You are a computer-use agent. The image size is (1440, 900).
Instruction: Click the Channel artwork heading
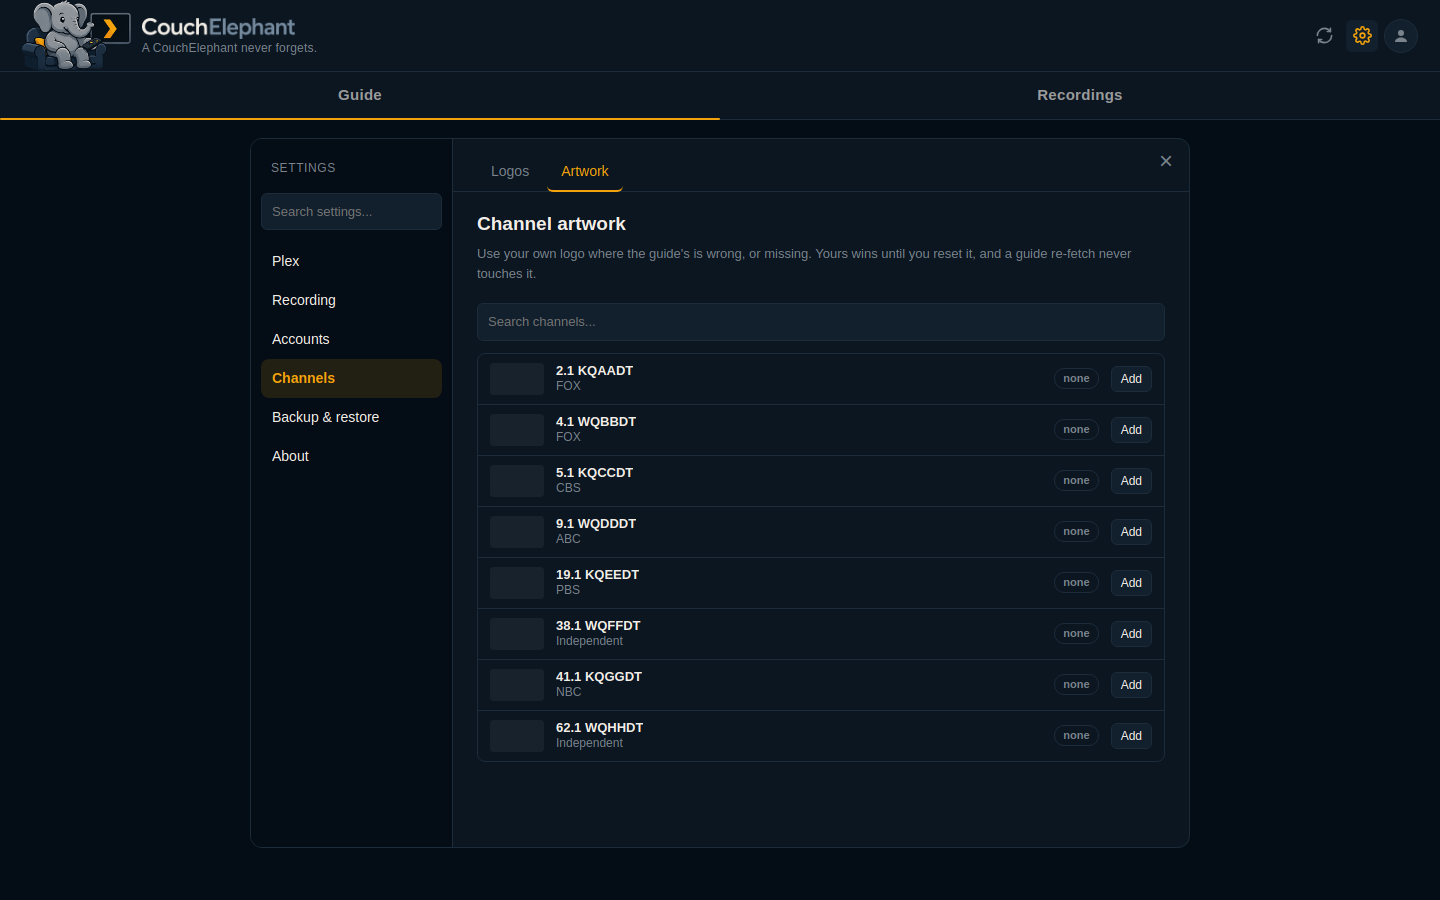click(551, 224)
